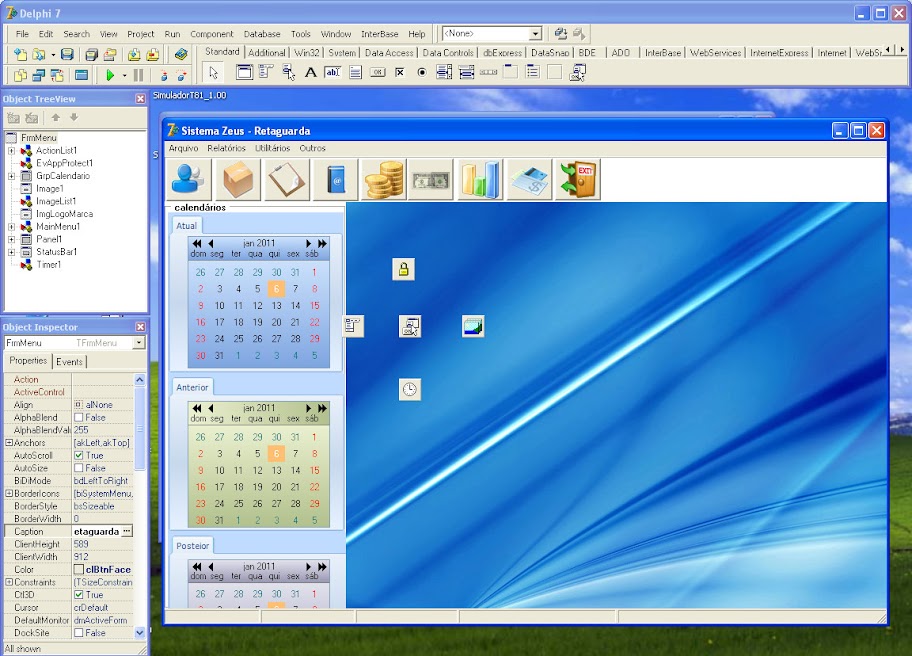
Task: Click the blue address book icon
Action: 336,179
